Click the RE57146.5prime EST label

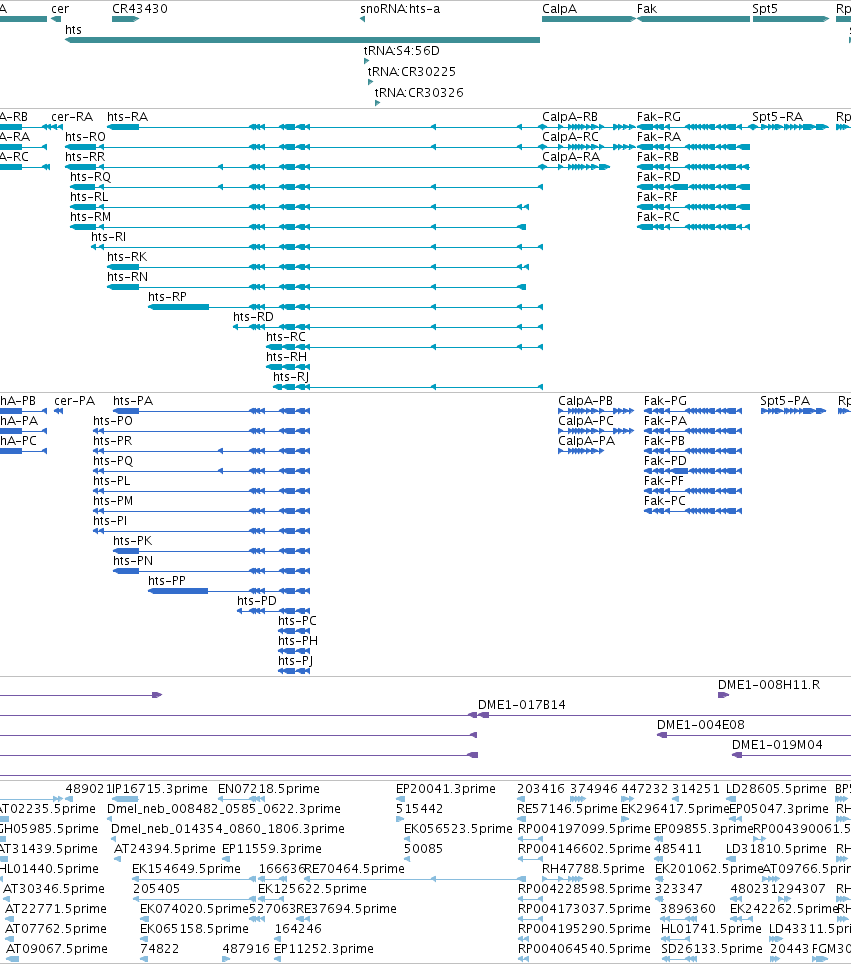tap(568, 809)
